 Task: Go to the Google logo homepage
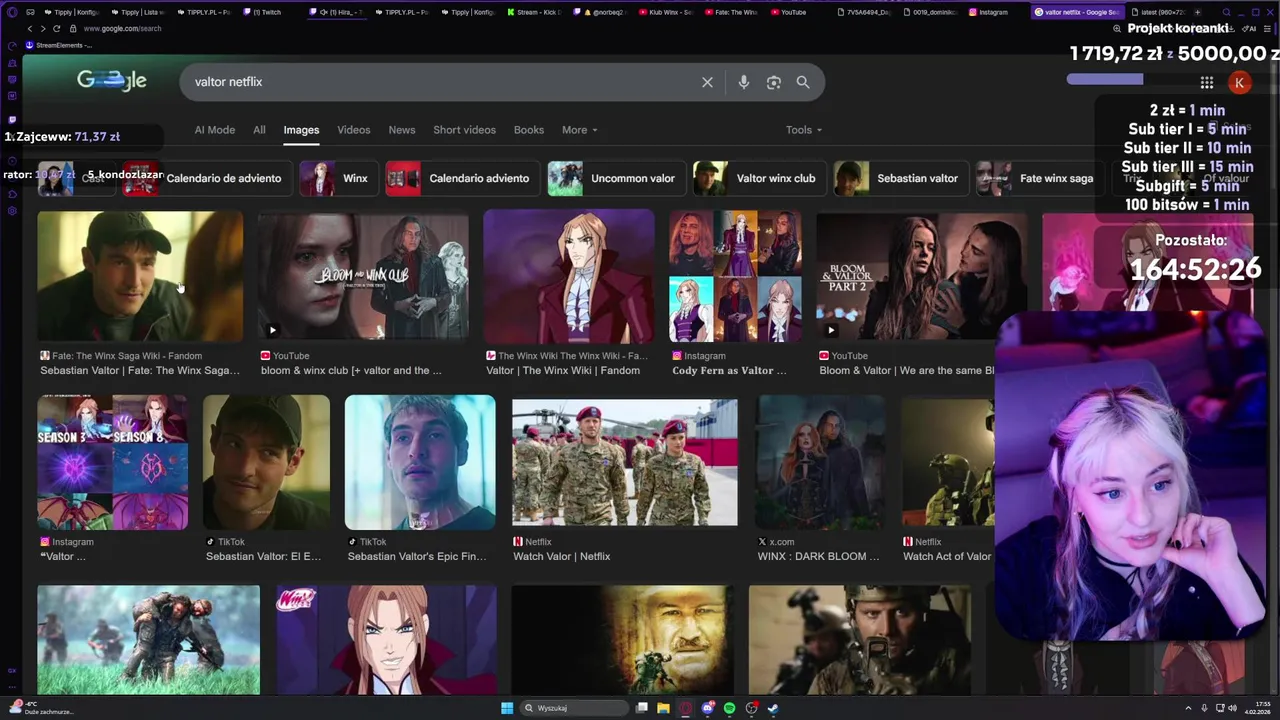coord(112,81)
